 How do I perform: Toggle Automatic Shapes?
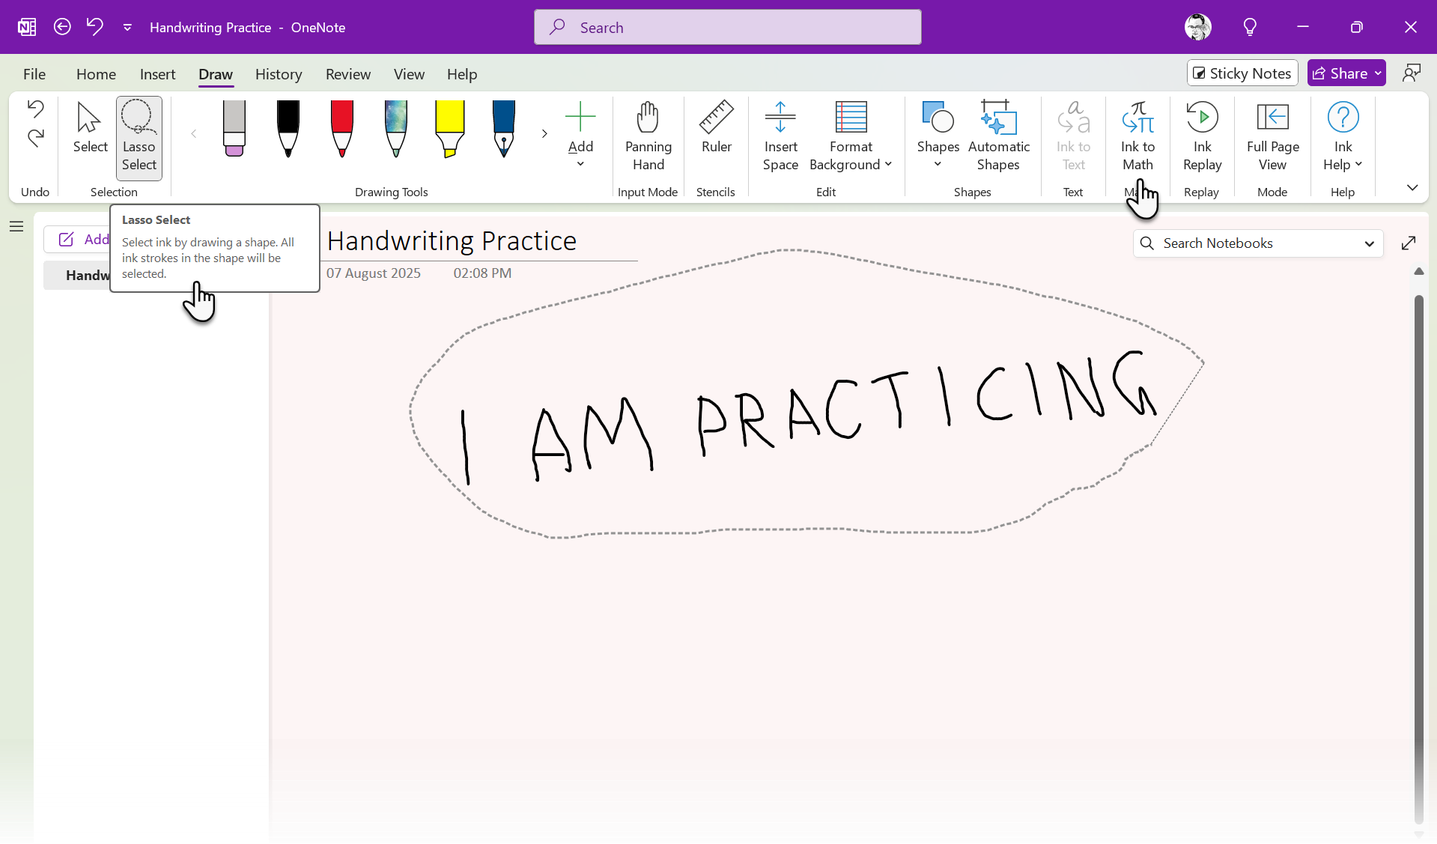click(998, 137)
